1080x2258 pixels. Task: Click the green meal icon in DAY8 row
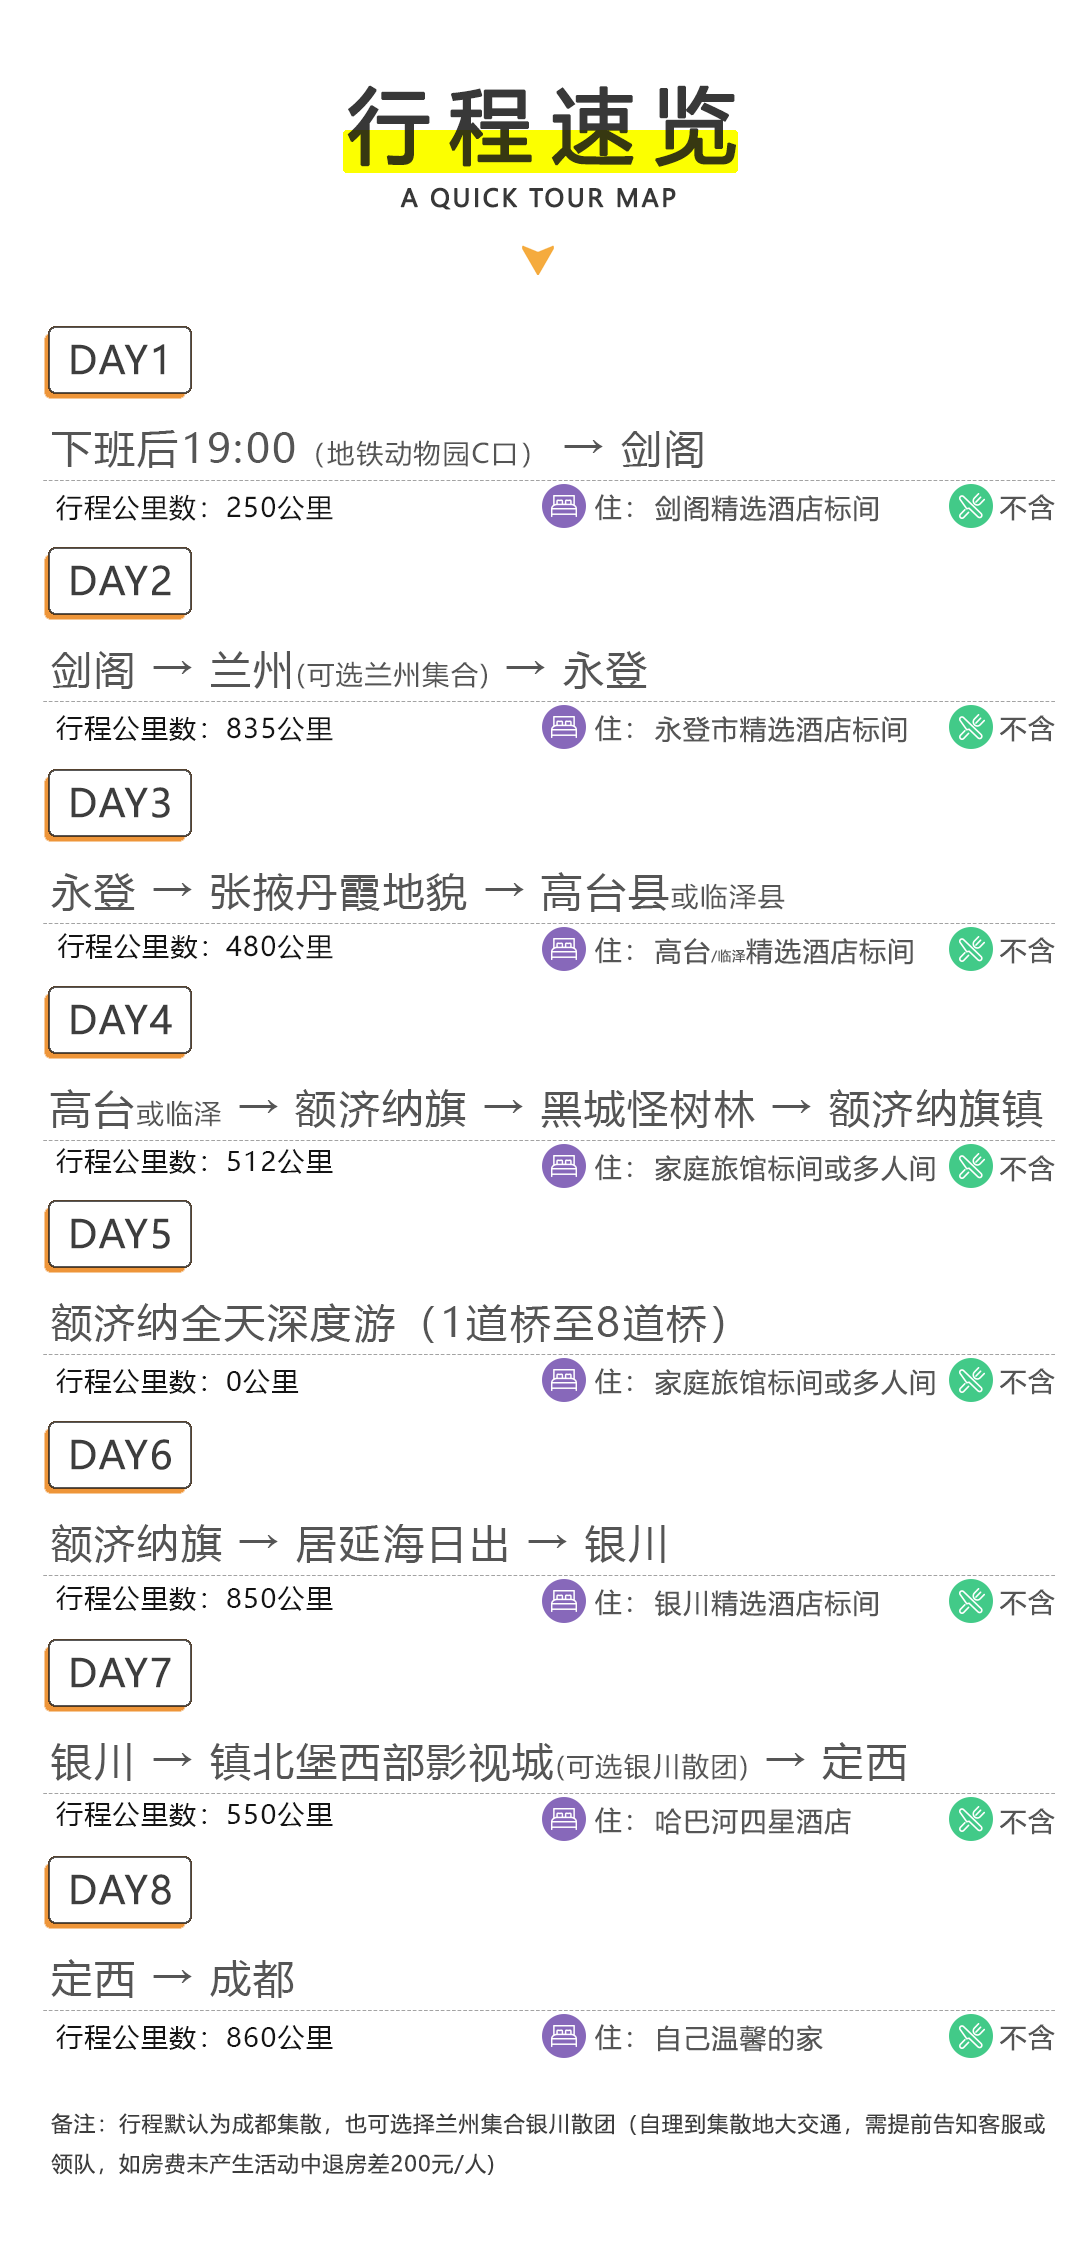pyautogui.click(x=970, y=2036)
